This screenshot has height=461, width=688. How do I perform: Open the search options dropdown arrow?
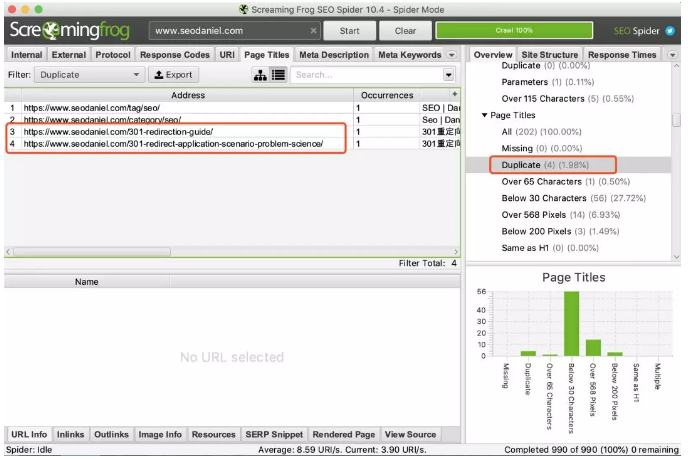click(448, 75)
